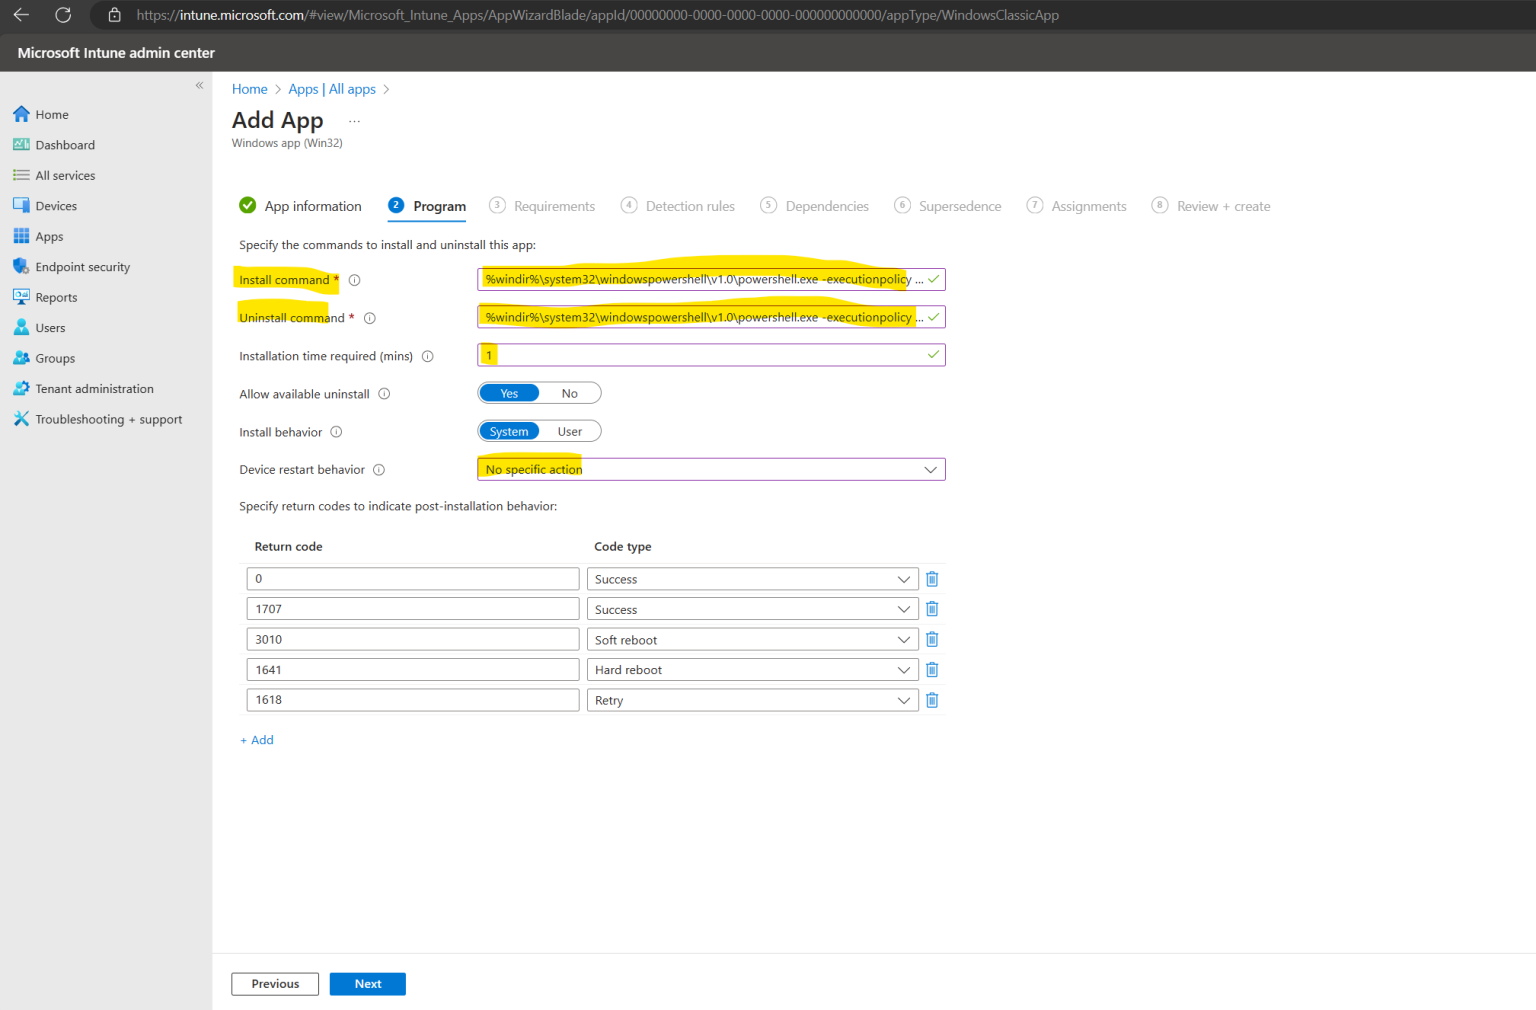Set Allow available uninstall to No
The height and width of the screenshot is (1010, 1536).
(569, 392)
